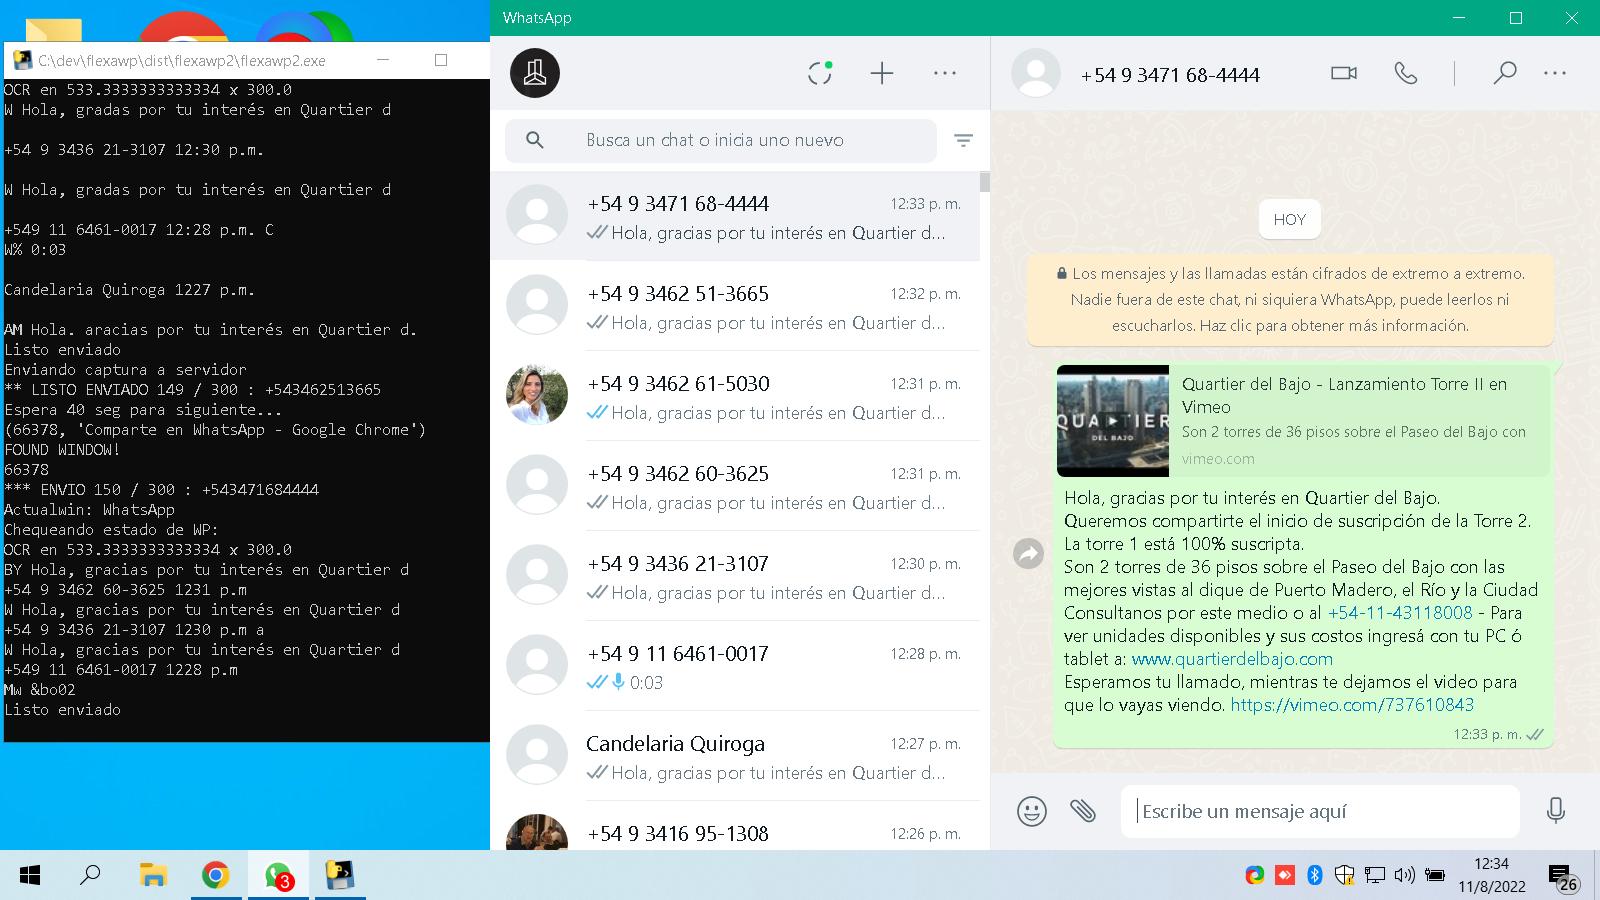Open File Explorer from the taskbar
Screen dimensions: 1600x900
(153, 876)
